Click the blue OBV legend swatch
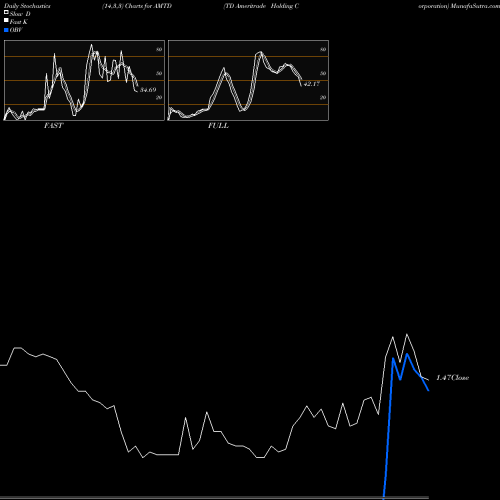Viewport: 500px width, 500px height. pyautogui.click(x=6, y=30)
